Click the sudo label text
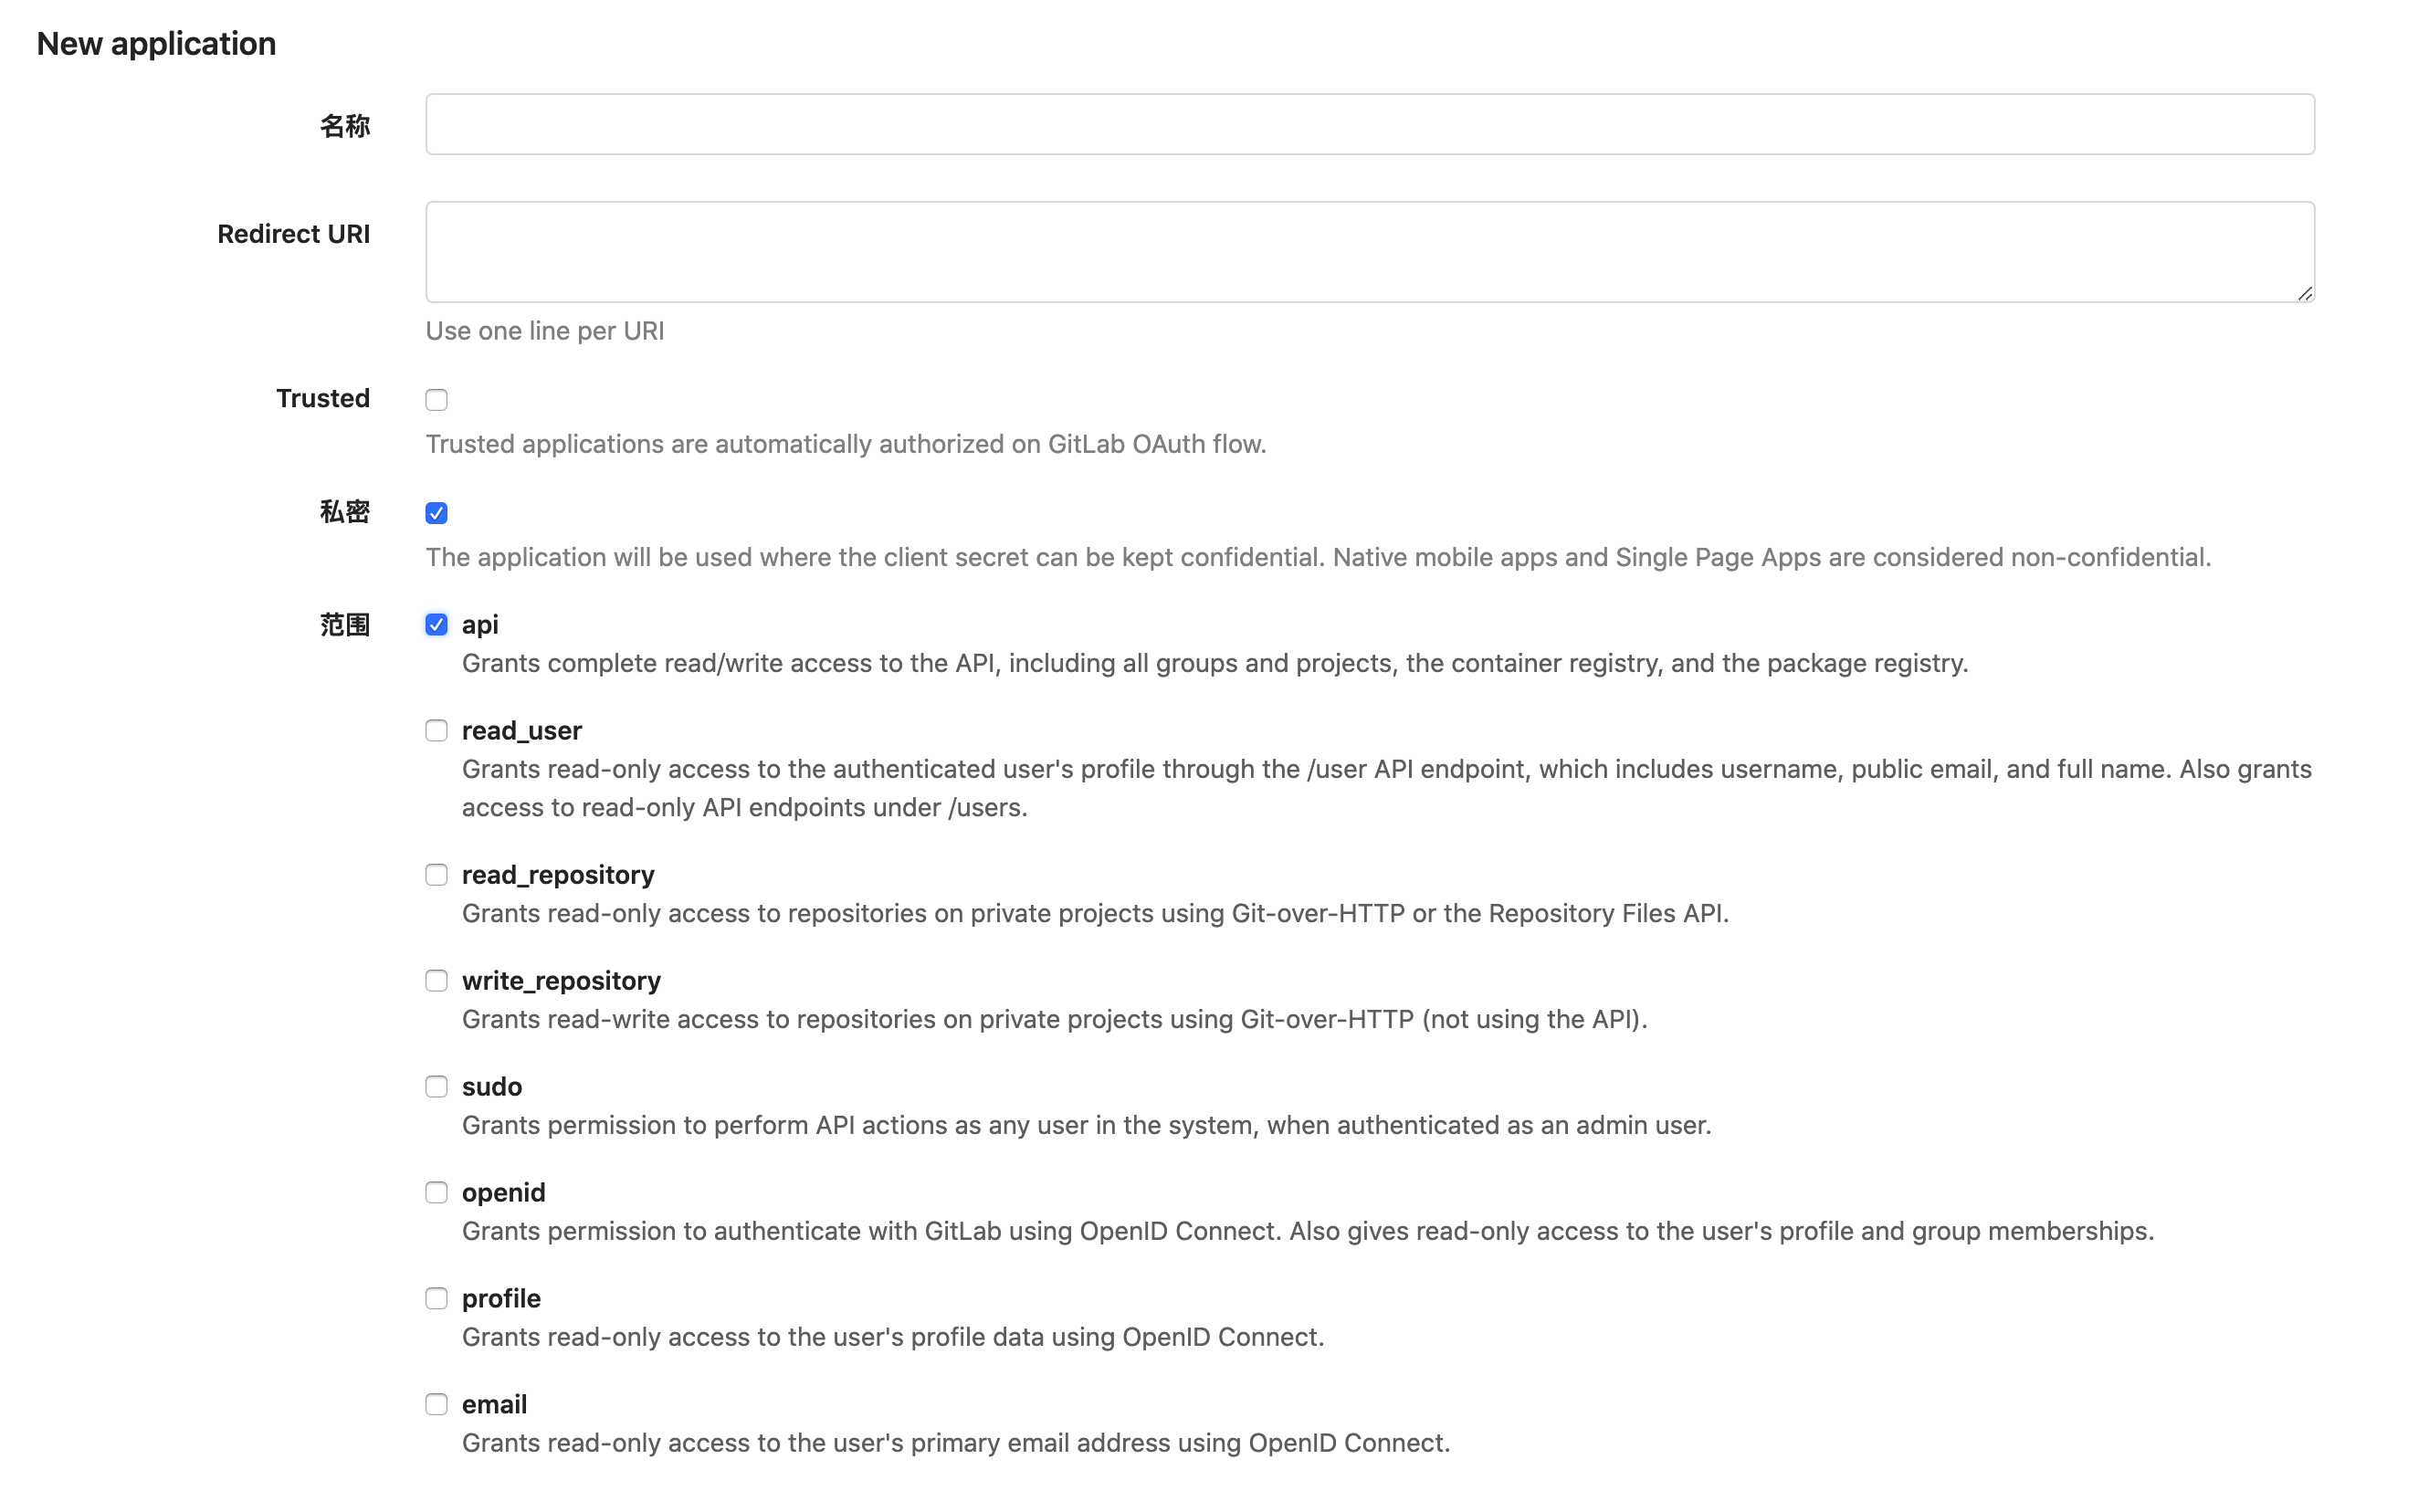 (x=492, y=1087)
